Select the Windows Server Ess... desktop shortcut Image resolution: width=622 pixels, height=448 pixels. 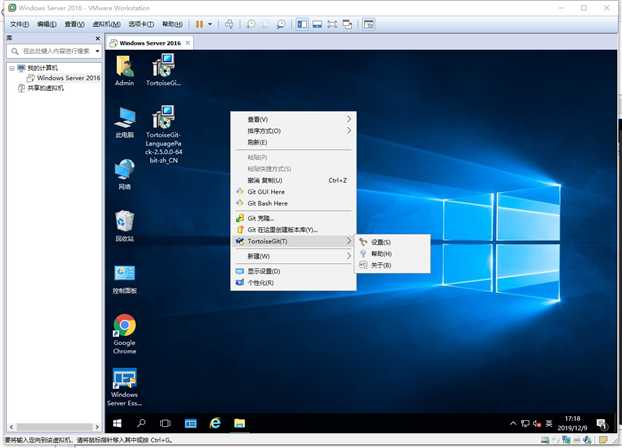click(x=125, y=387)
